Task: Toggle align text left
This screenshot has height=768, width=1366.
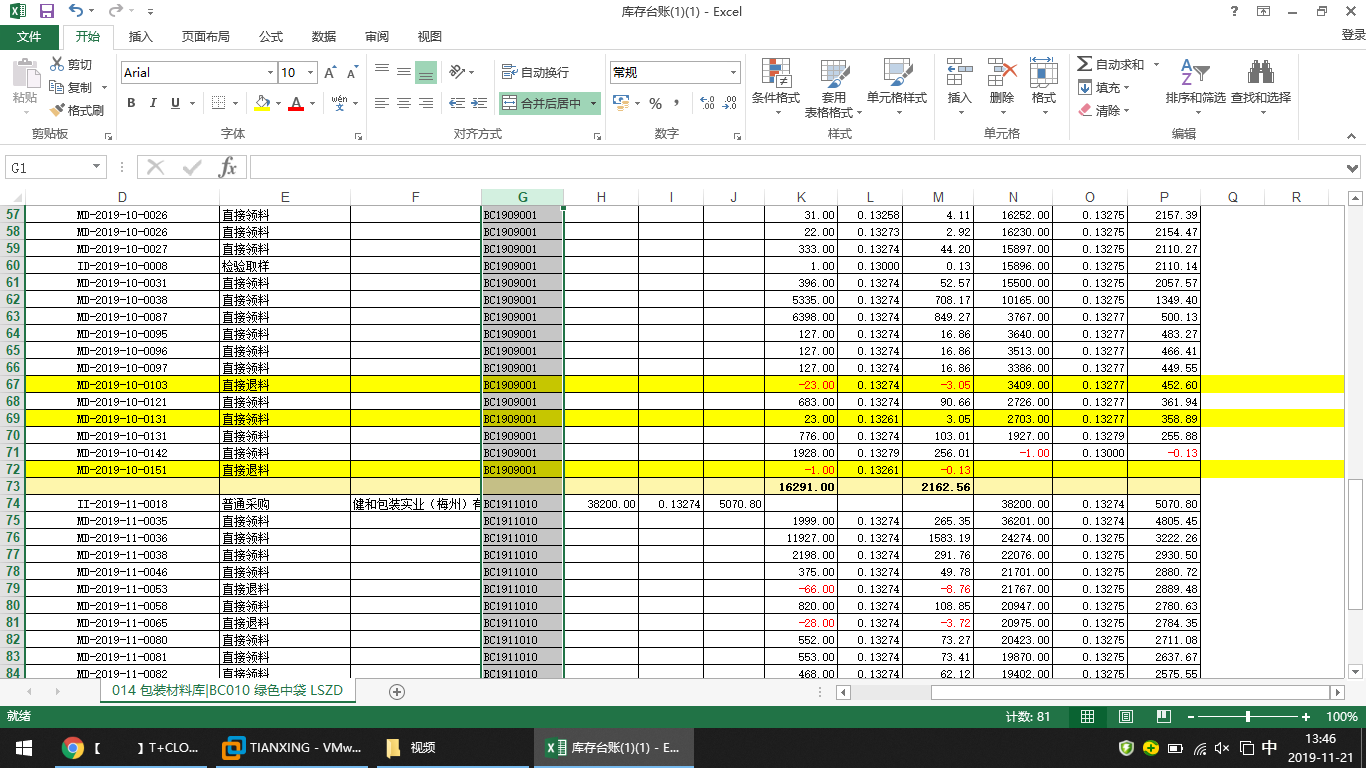Action: (382, 103)
